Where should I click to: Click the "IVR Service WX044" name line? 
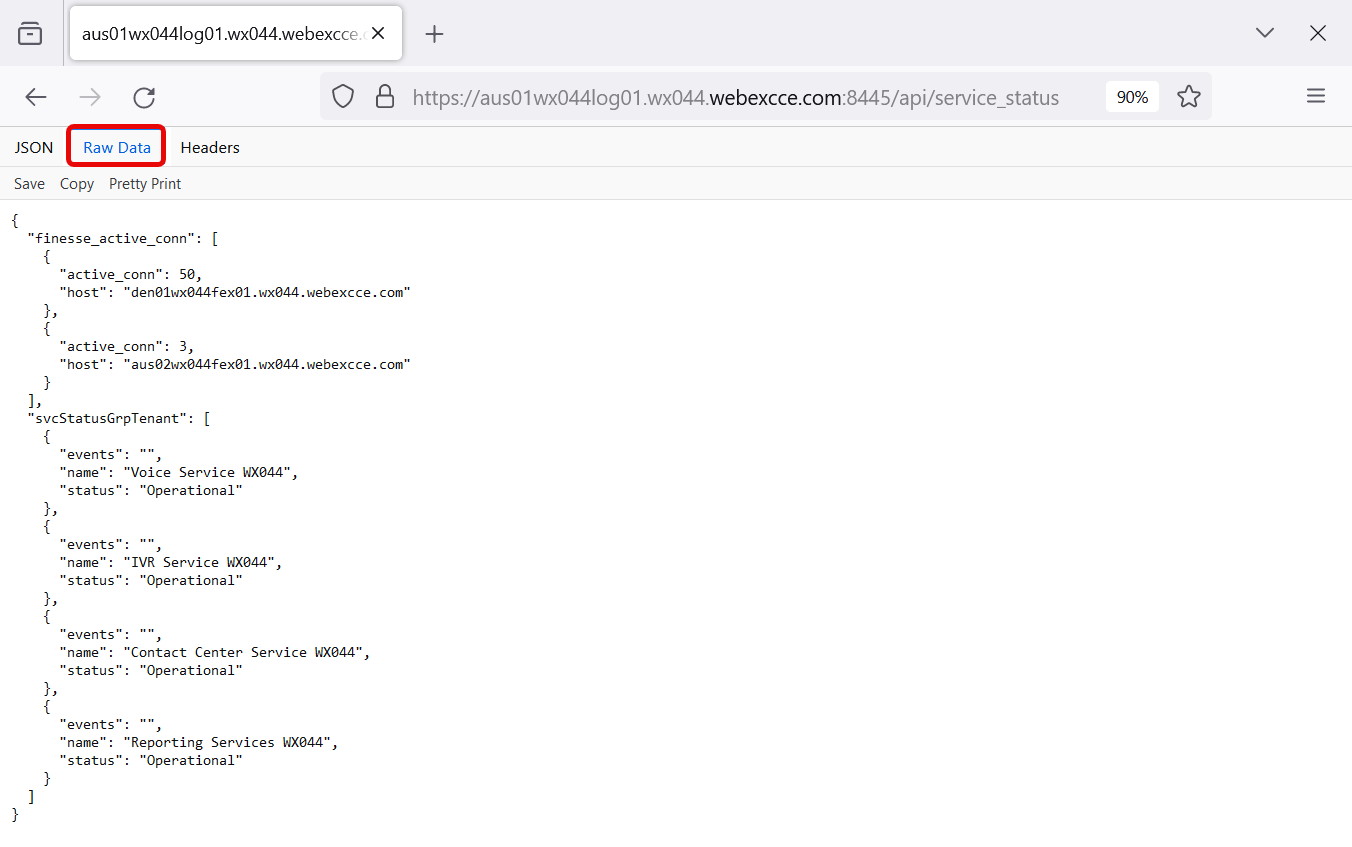coord(171,562)
